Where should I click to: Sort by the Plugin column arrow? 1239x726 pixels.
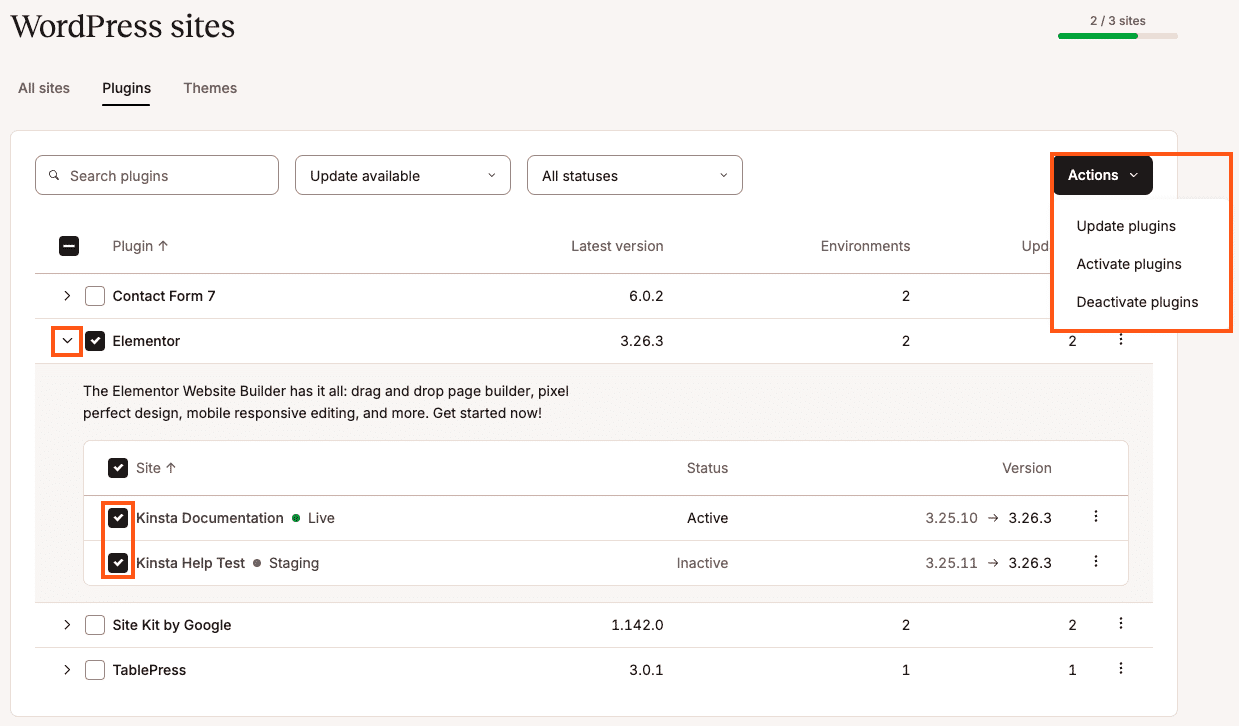163,246
